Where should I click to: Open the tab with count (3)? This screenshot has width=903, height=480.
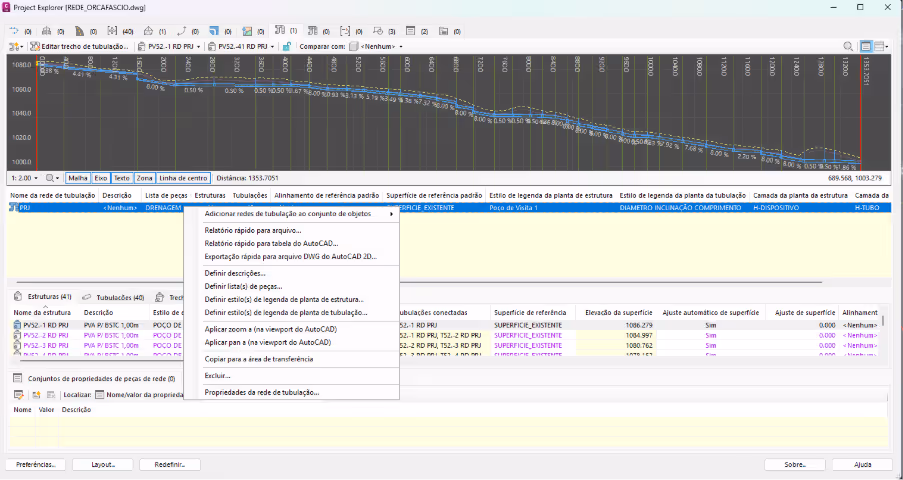384,31
